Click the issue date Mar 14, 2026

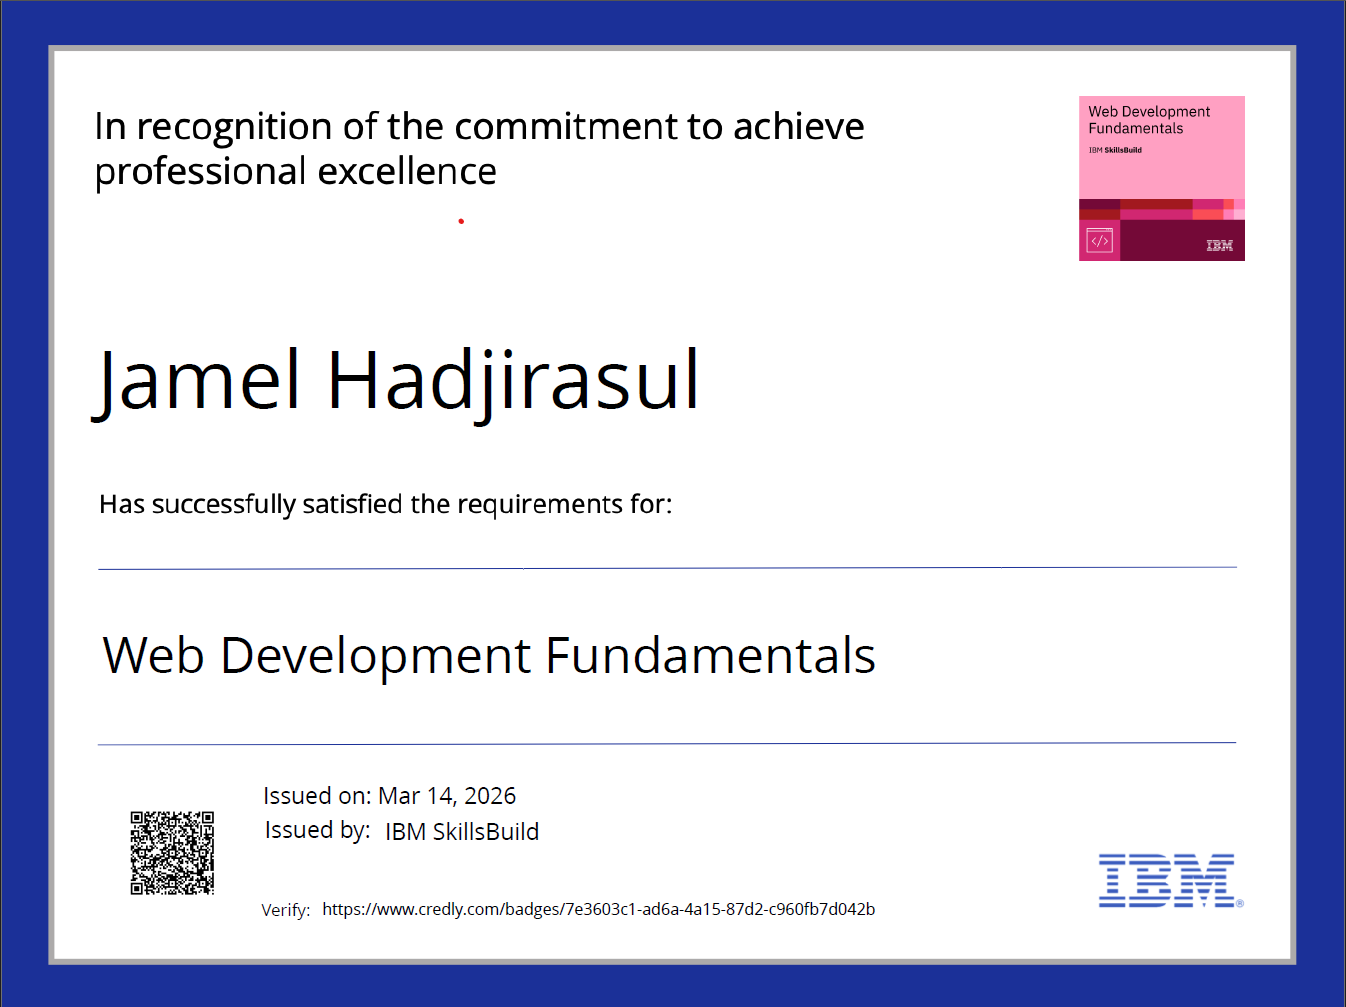[x=447, y=796]
